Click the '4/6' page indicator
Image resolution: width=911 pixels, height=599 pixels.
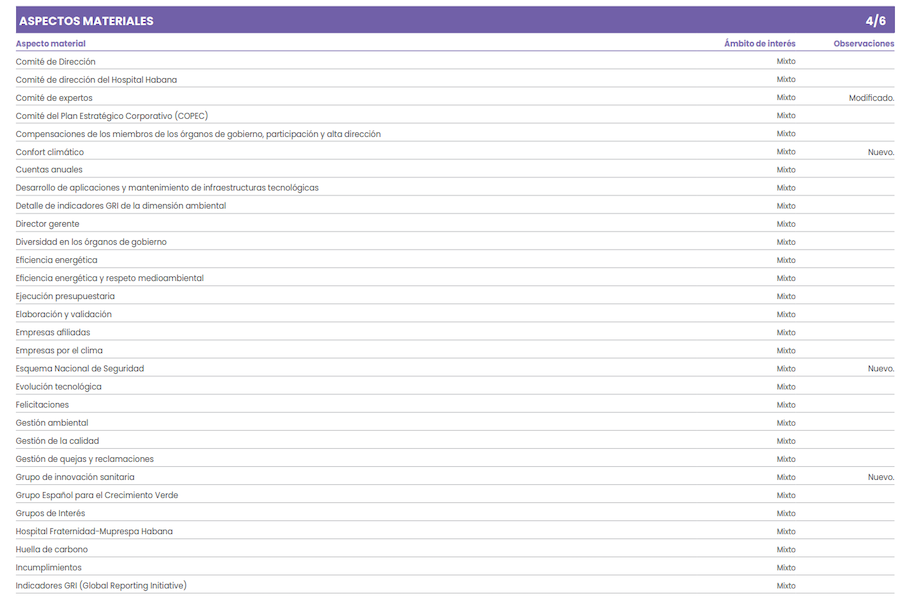coord(876,21)
